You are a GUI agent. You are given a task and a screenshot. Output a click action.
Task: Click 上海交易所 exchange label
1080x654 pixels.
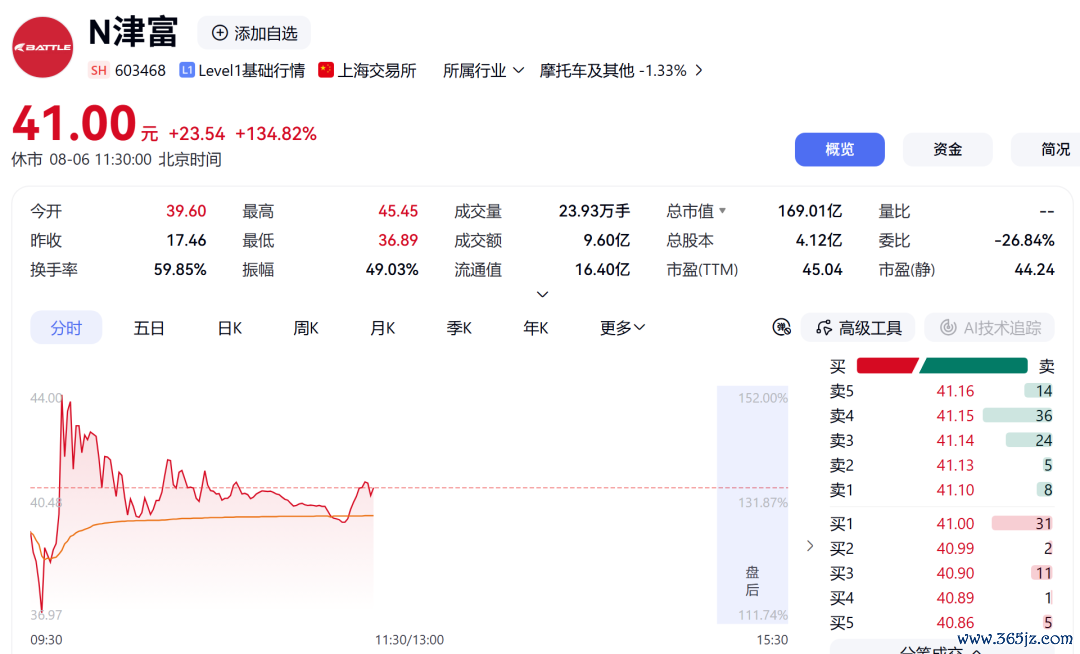pyautogui.click(x=377, y=70)
